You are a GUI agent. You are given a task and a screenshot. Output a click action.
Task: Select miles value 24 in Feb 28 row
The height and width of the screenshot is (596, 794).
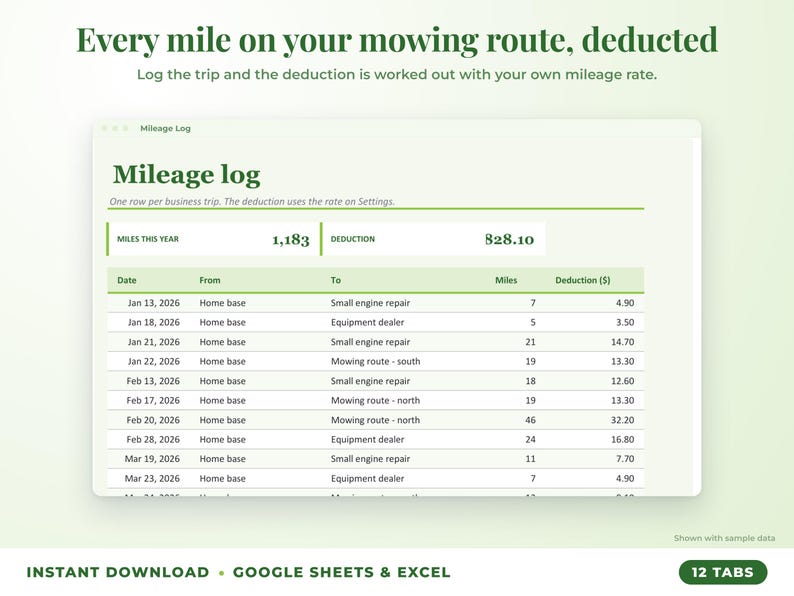(x=530, y=439)
